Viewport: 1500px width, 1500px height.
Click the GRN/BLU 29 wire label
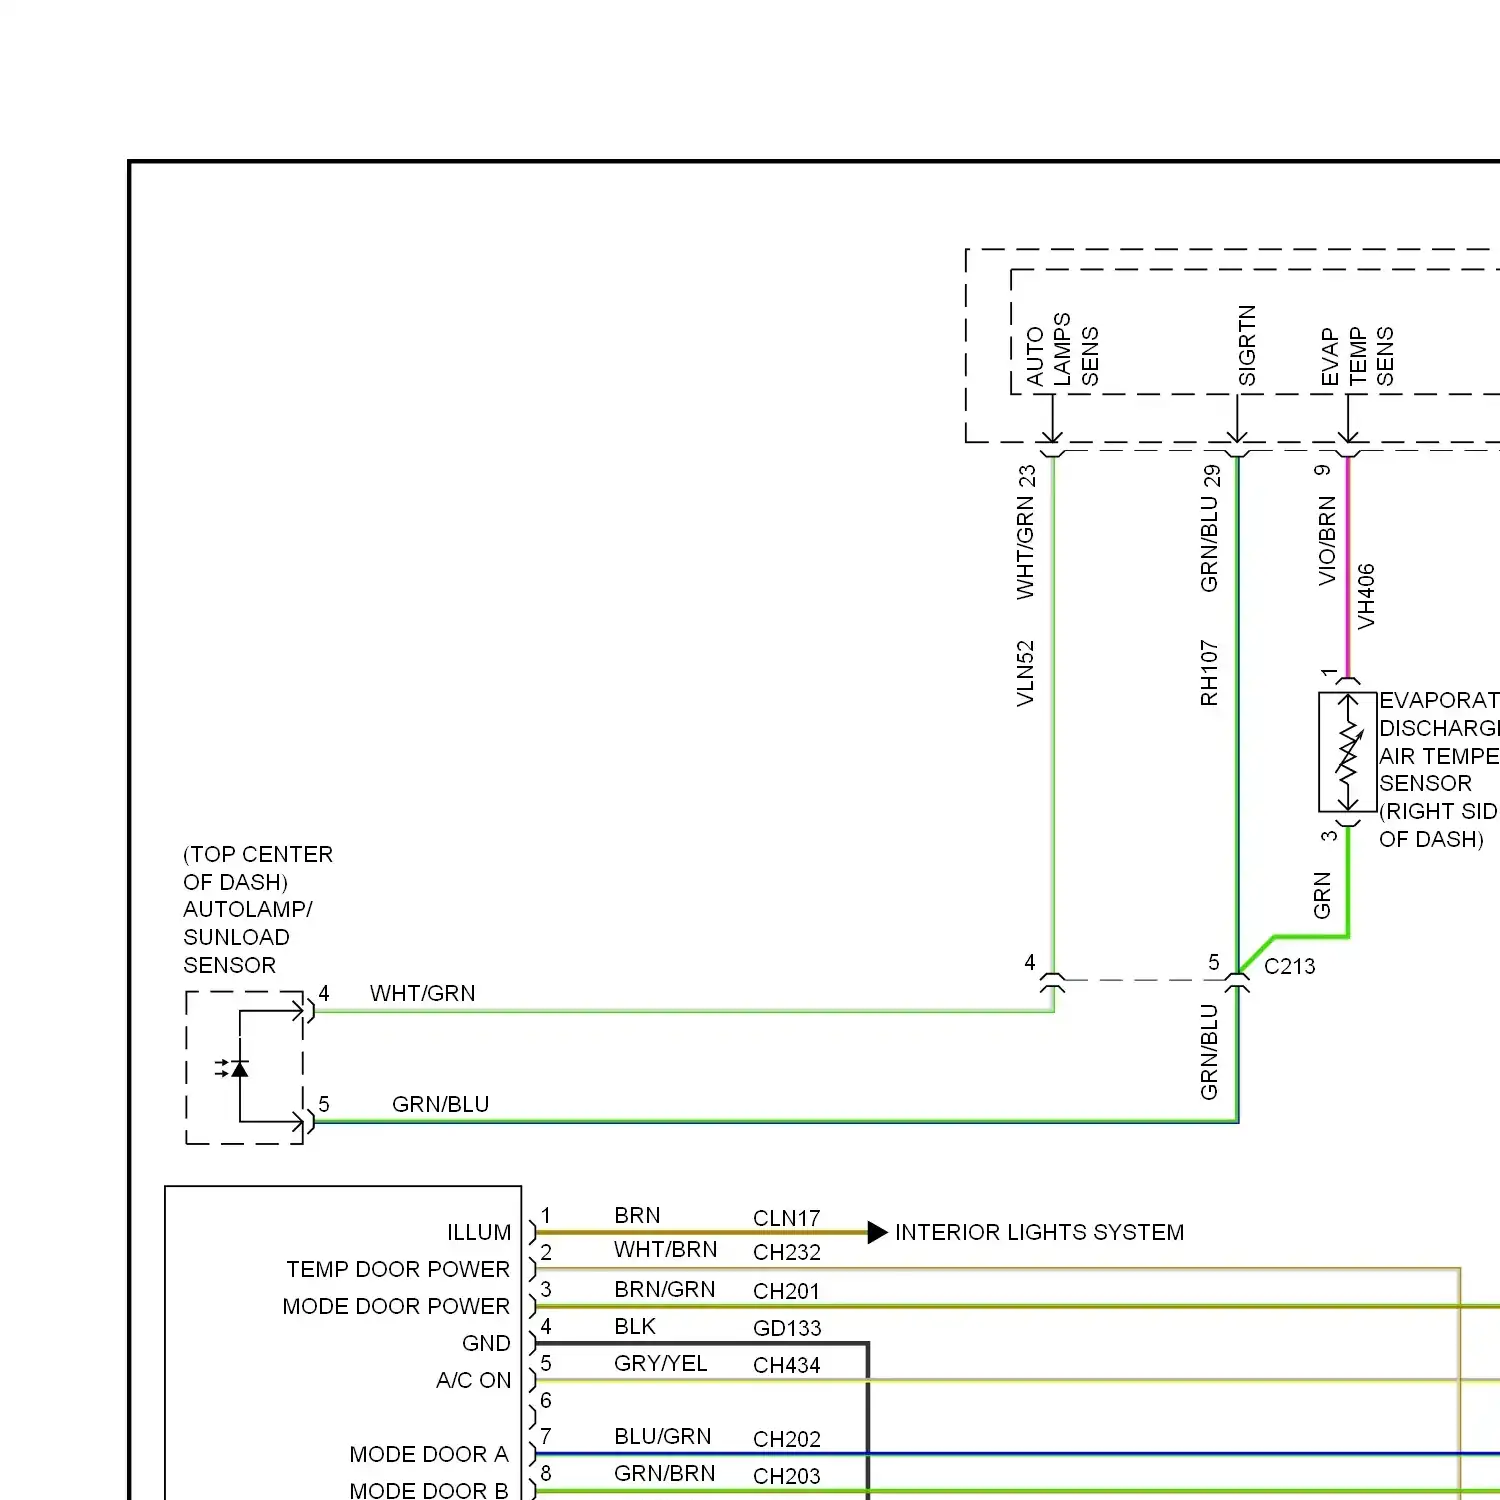click(x=1210, y=528)
